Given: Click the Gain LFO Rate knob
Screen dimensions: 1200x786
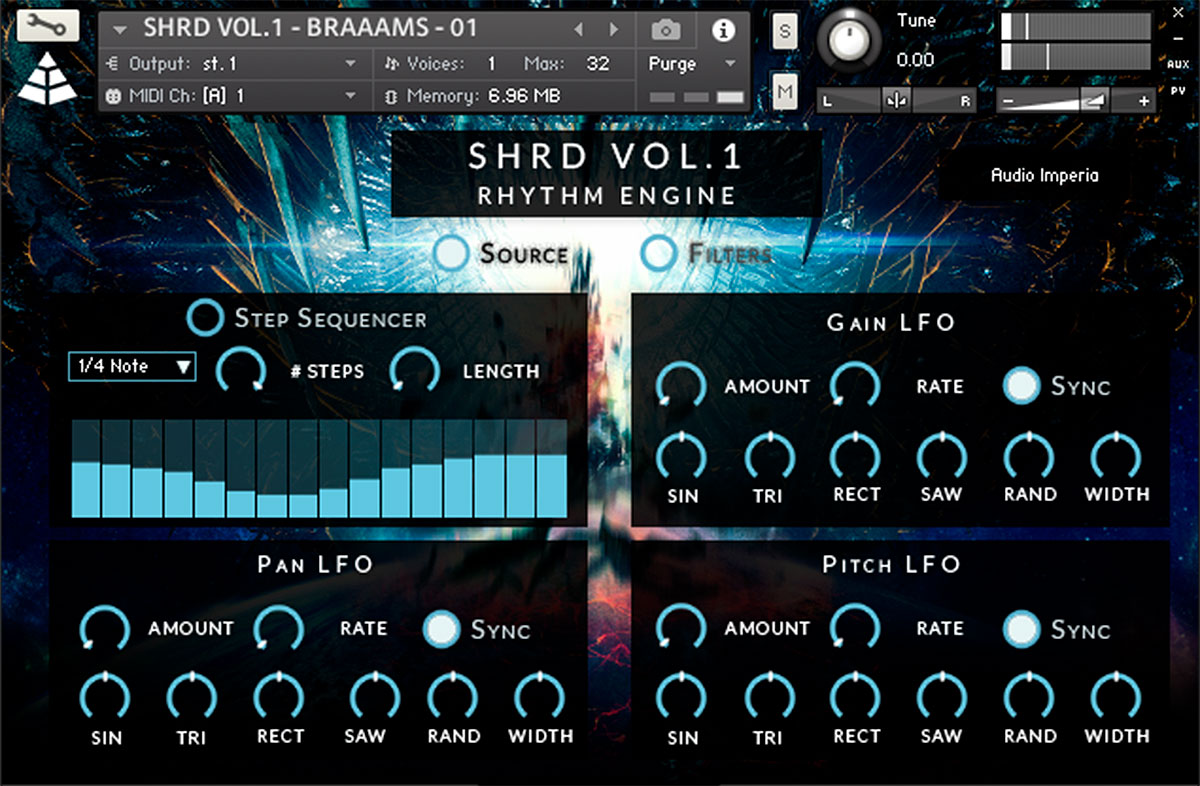Looking at the screenshot, I should 855,386.
